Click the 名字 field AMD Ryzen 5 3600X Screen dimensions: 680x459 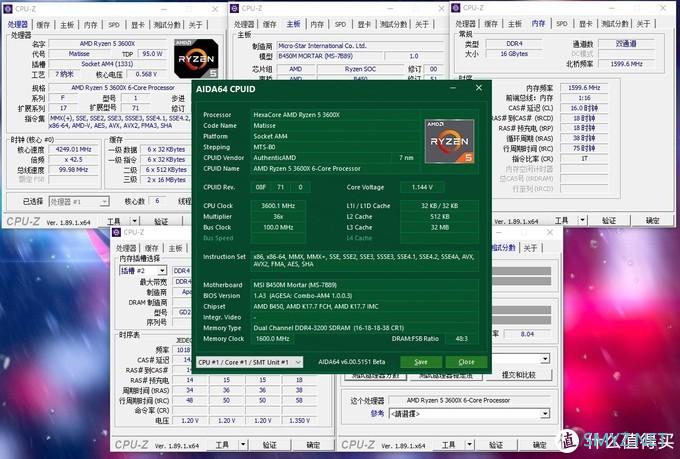pyautogui.click(x=108, y=43)
